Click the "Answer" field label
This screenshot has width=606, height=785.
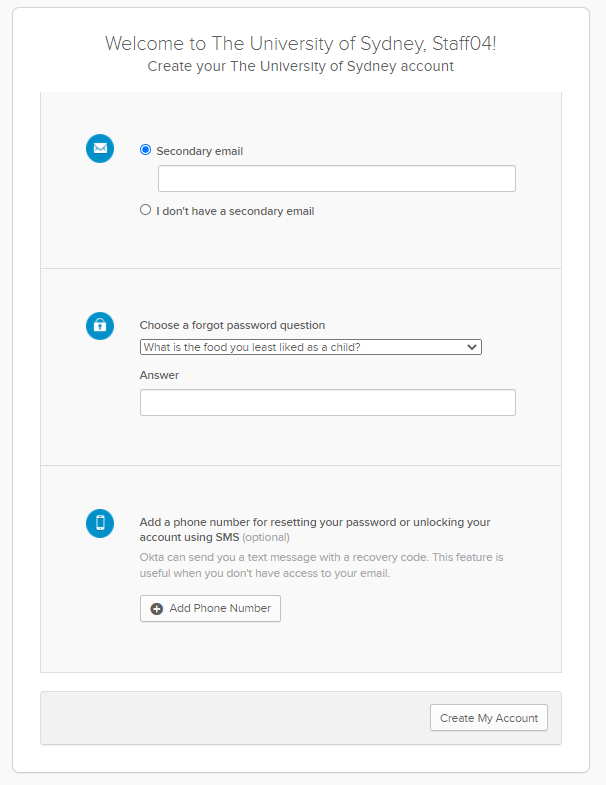coord(159,375)
